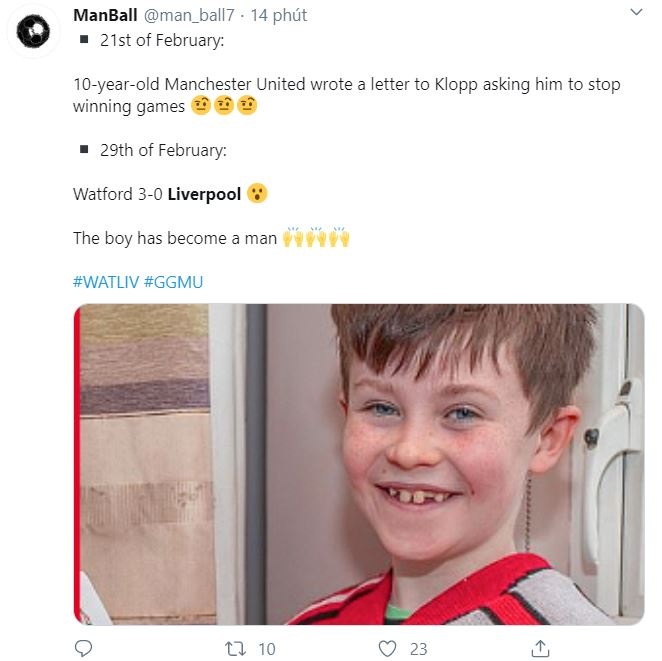Click the like count 23
Screen dimensions: 662x661
418,649
